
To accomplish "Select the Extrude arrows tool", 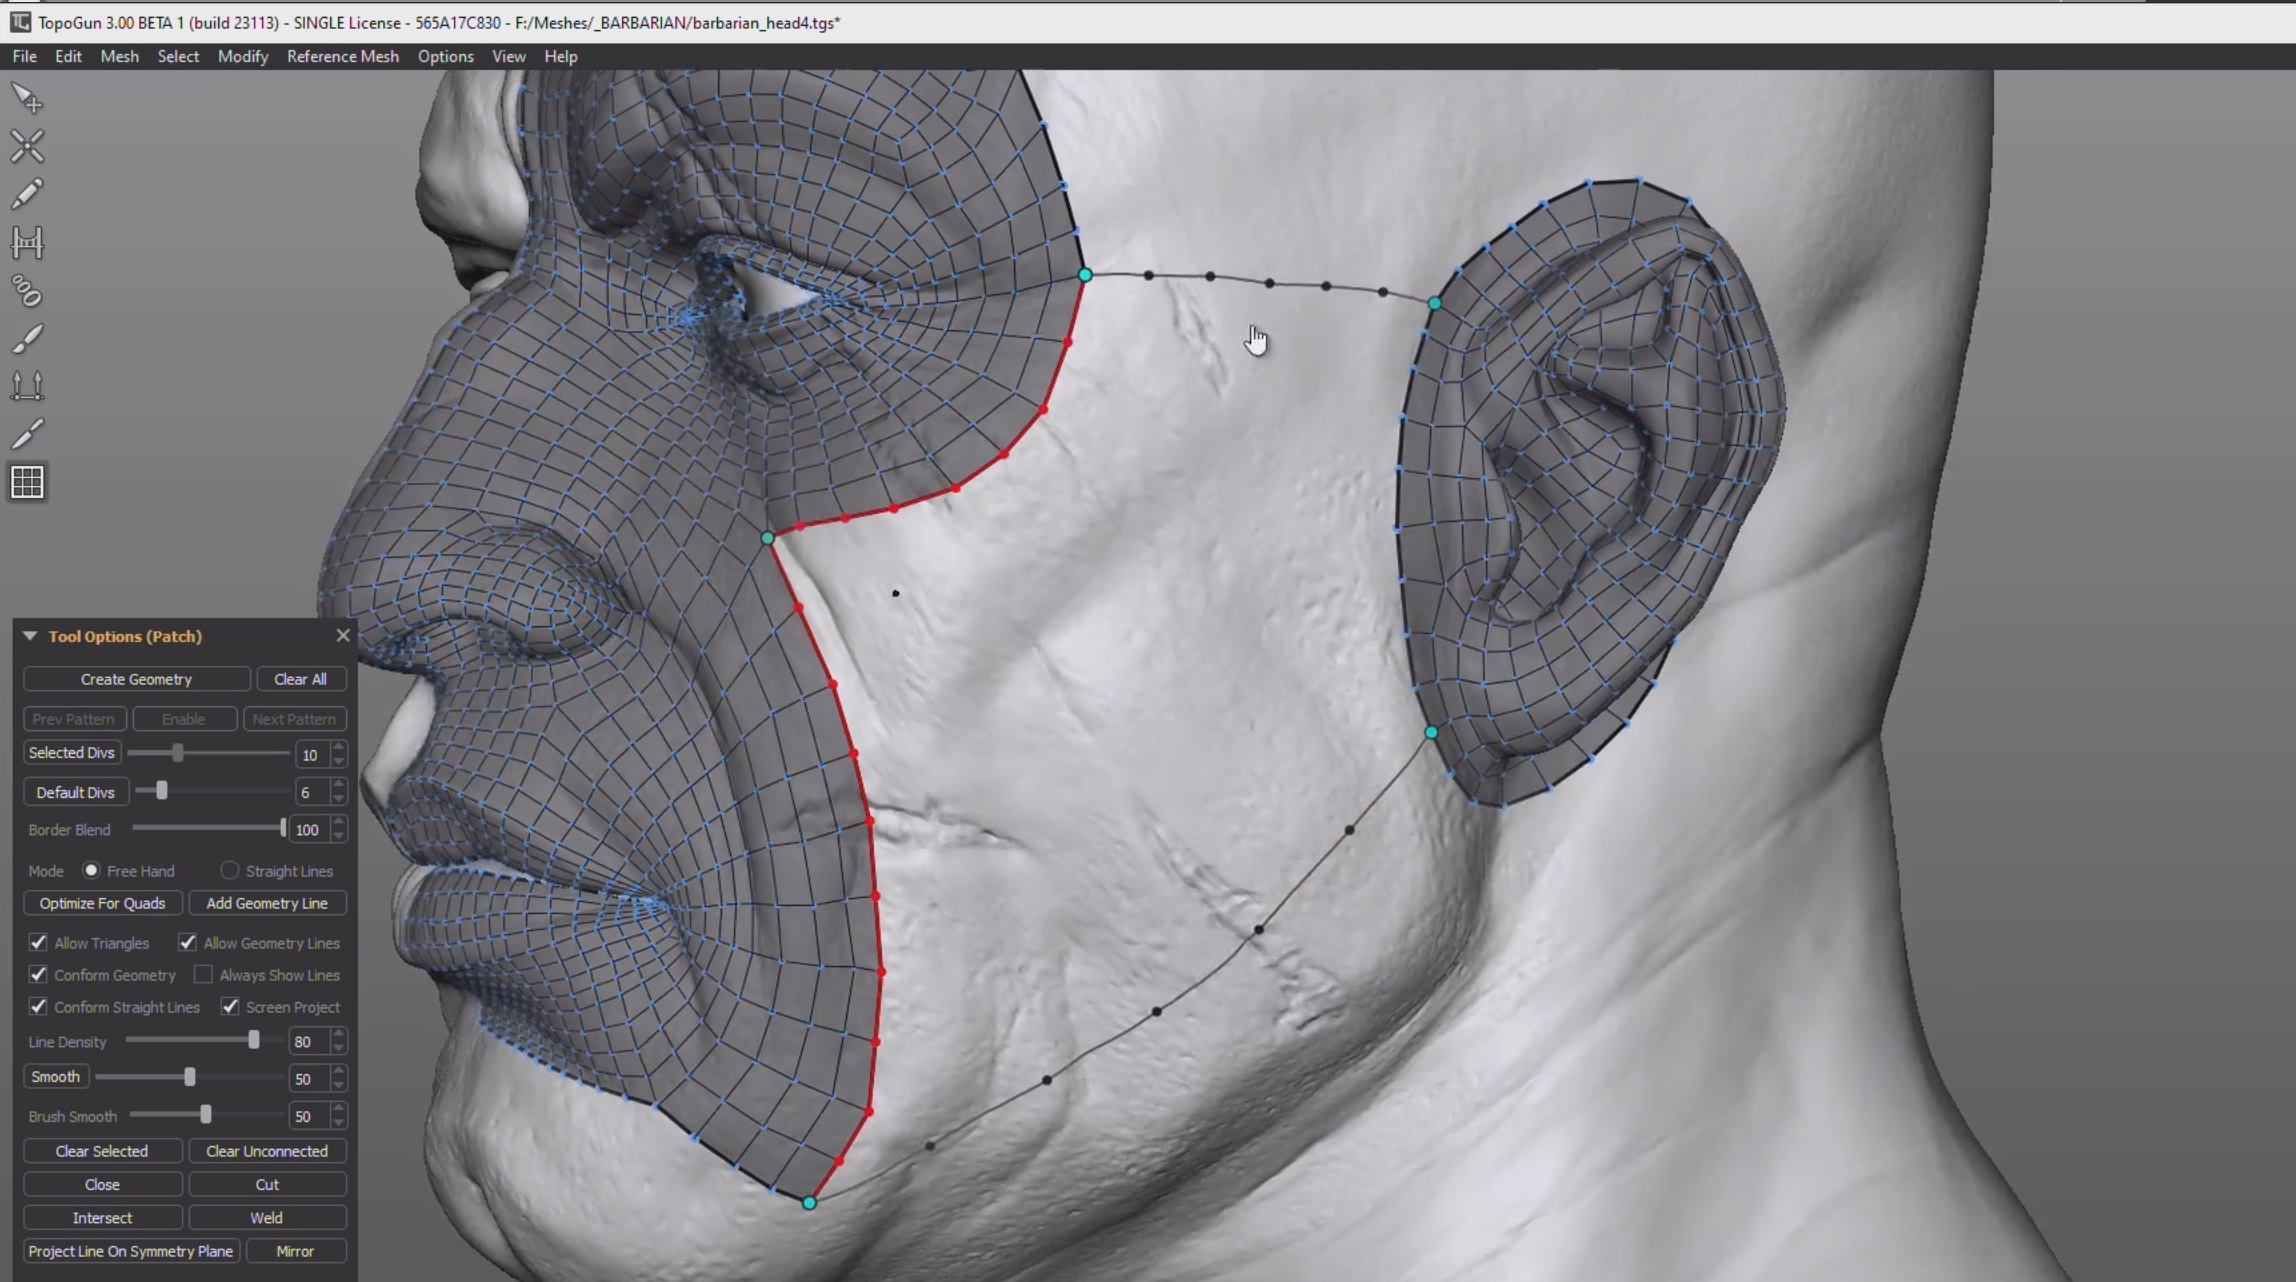I will [x=27, y=386].
